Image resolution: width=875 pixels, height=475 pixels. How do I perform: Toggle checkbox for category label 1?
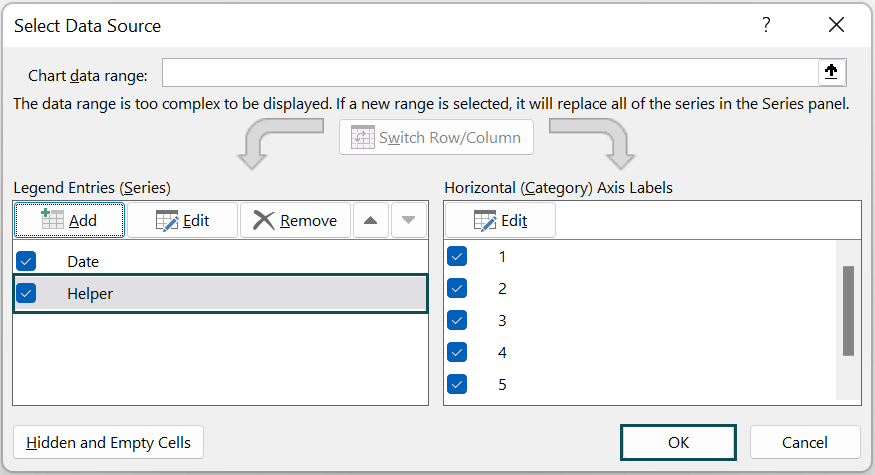pyautogui.click(x=457, y=256)
